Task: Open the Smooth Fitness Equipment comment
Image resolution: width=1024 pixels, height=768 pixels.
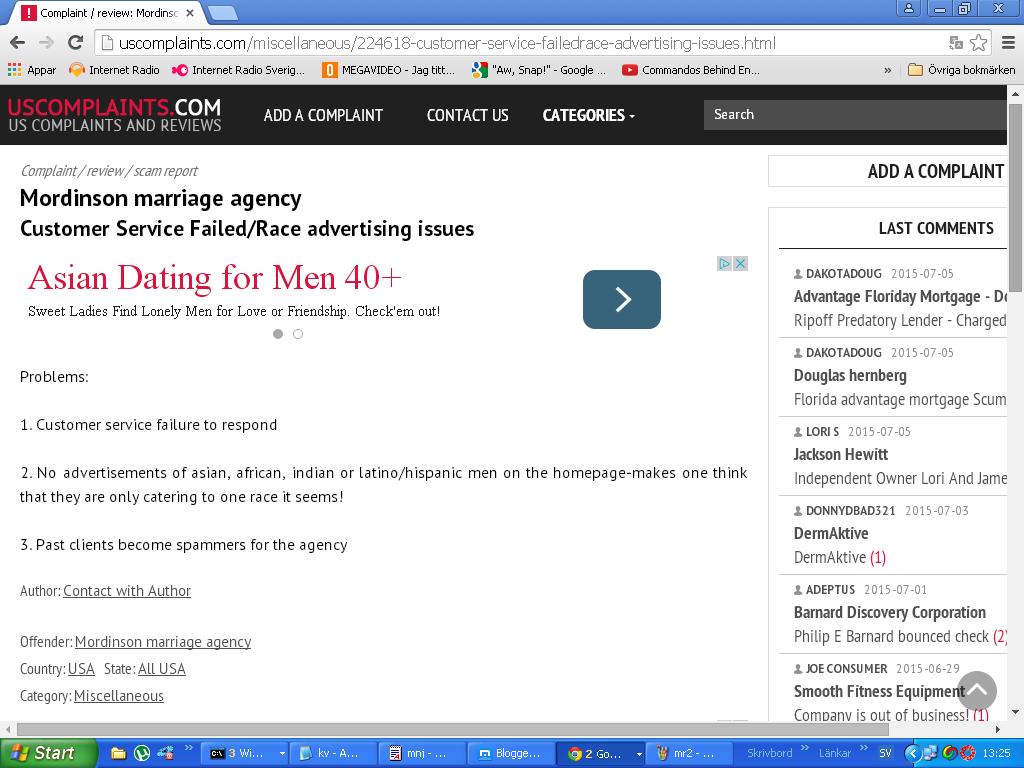Action: pos(879,691)
